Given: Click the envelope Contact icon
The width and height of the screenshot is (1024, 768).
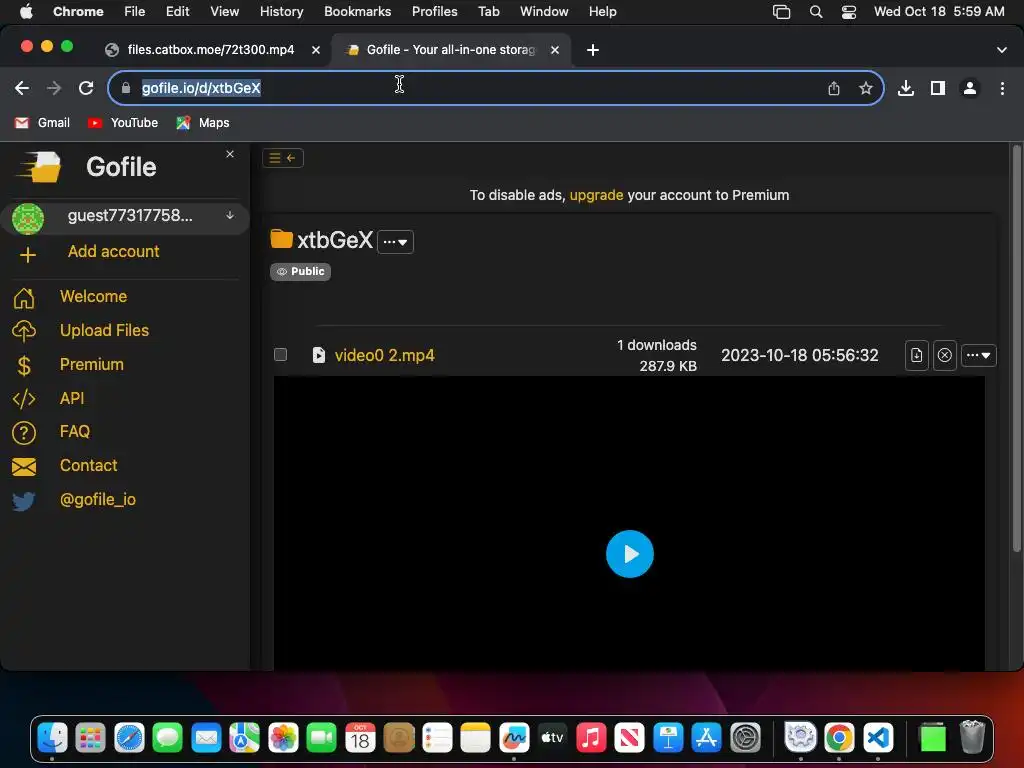Looking at the screenshot, I should pos(24,467).
